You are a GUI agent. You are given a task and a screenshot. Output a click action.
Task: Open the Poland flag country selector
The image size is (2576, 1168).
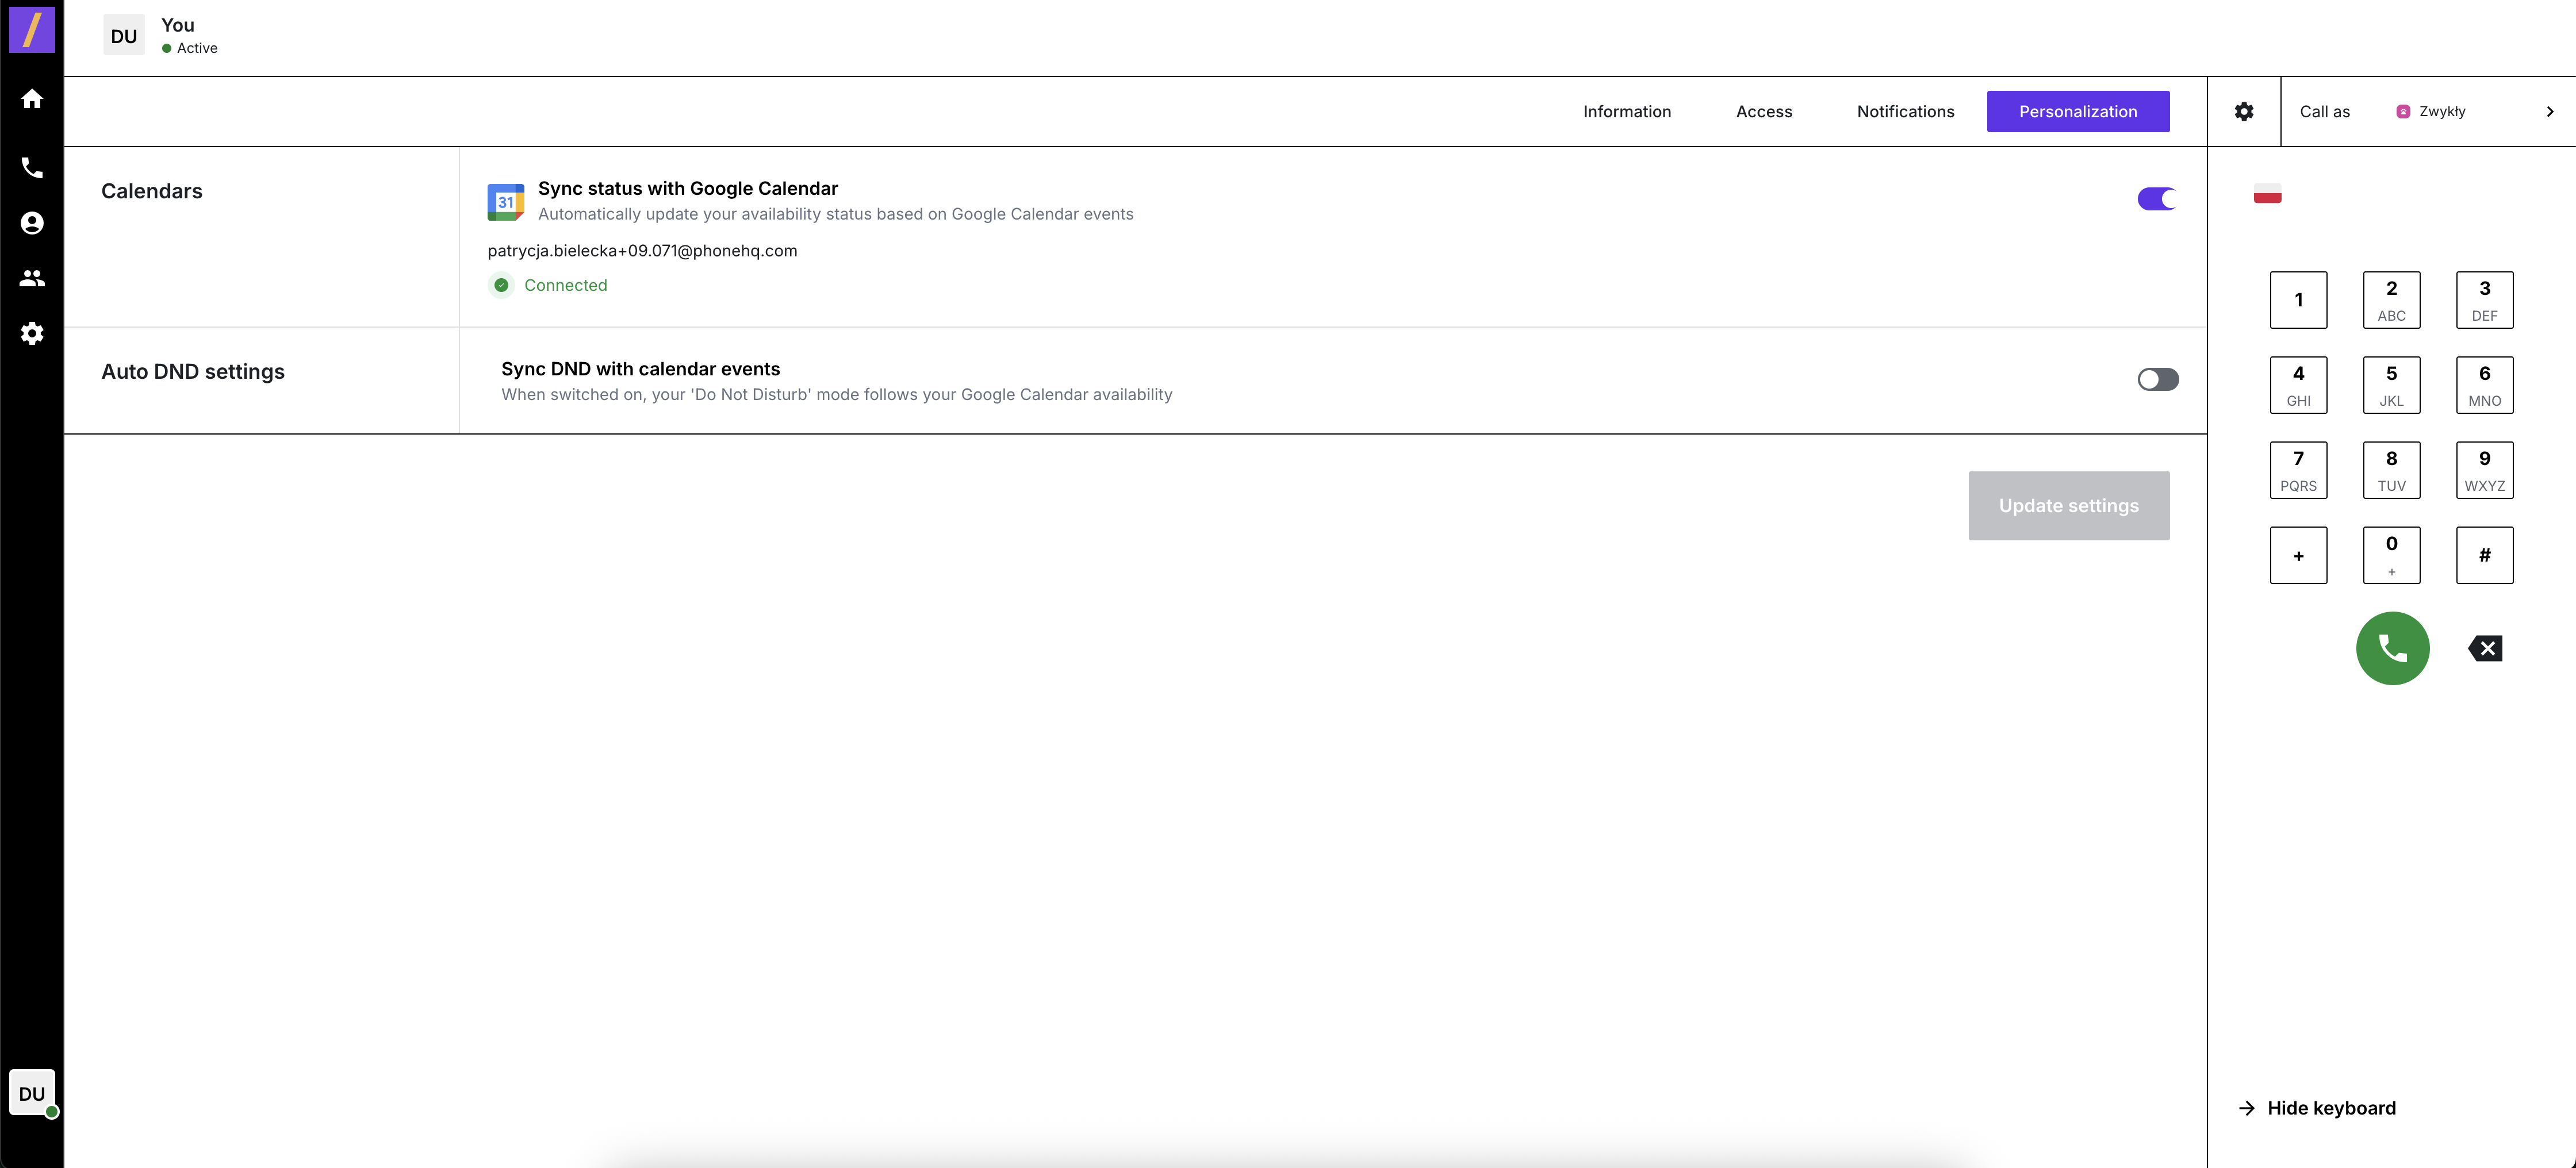tap(2267, 195)
